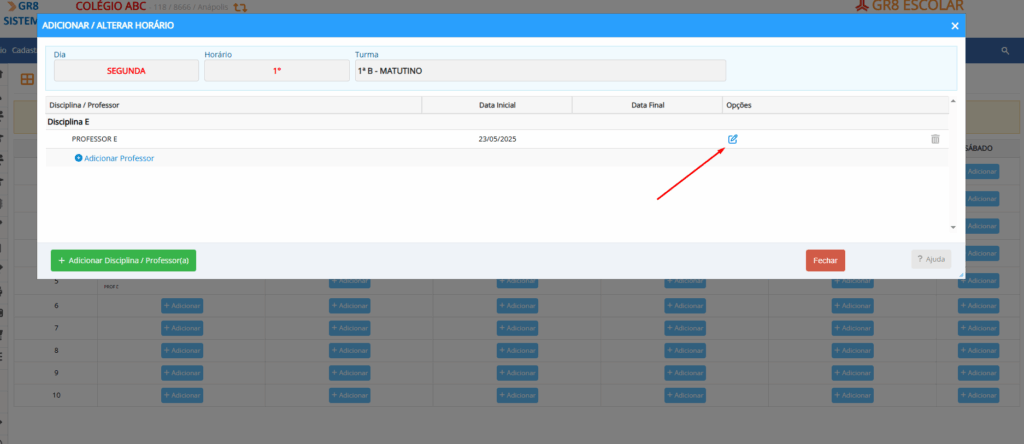The image size is (1024, 444).
Task: Click the Sábado Adicionar button in row 6
Action: click(978, 306)
